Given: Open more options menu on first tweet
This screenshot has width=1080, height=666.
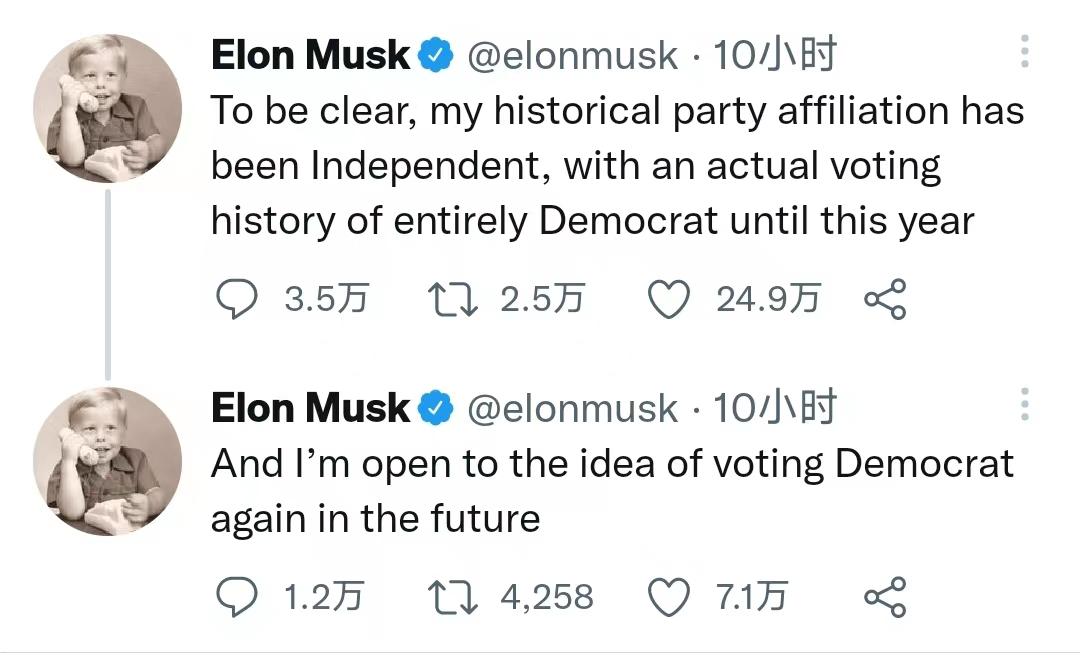Looking at the screenshot, I should [x=1024, y=52].
